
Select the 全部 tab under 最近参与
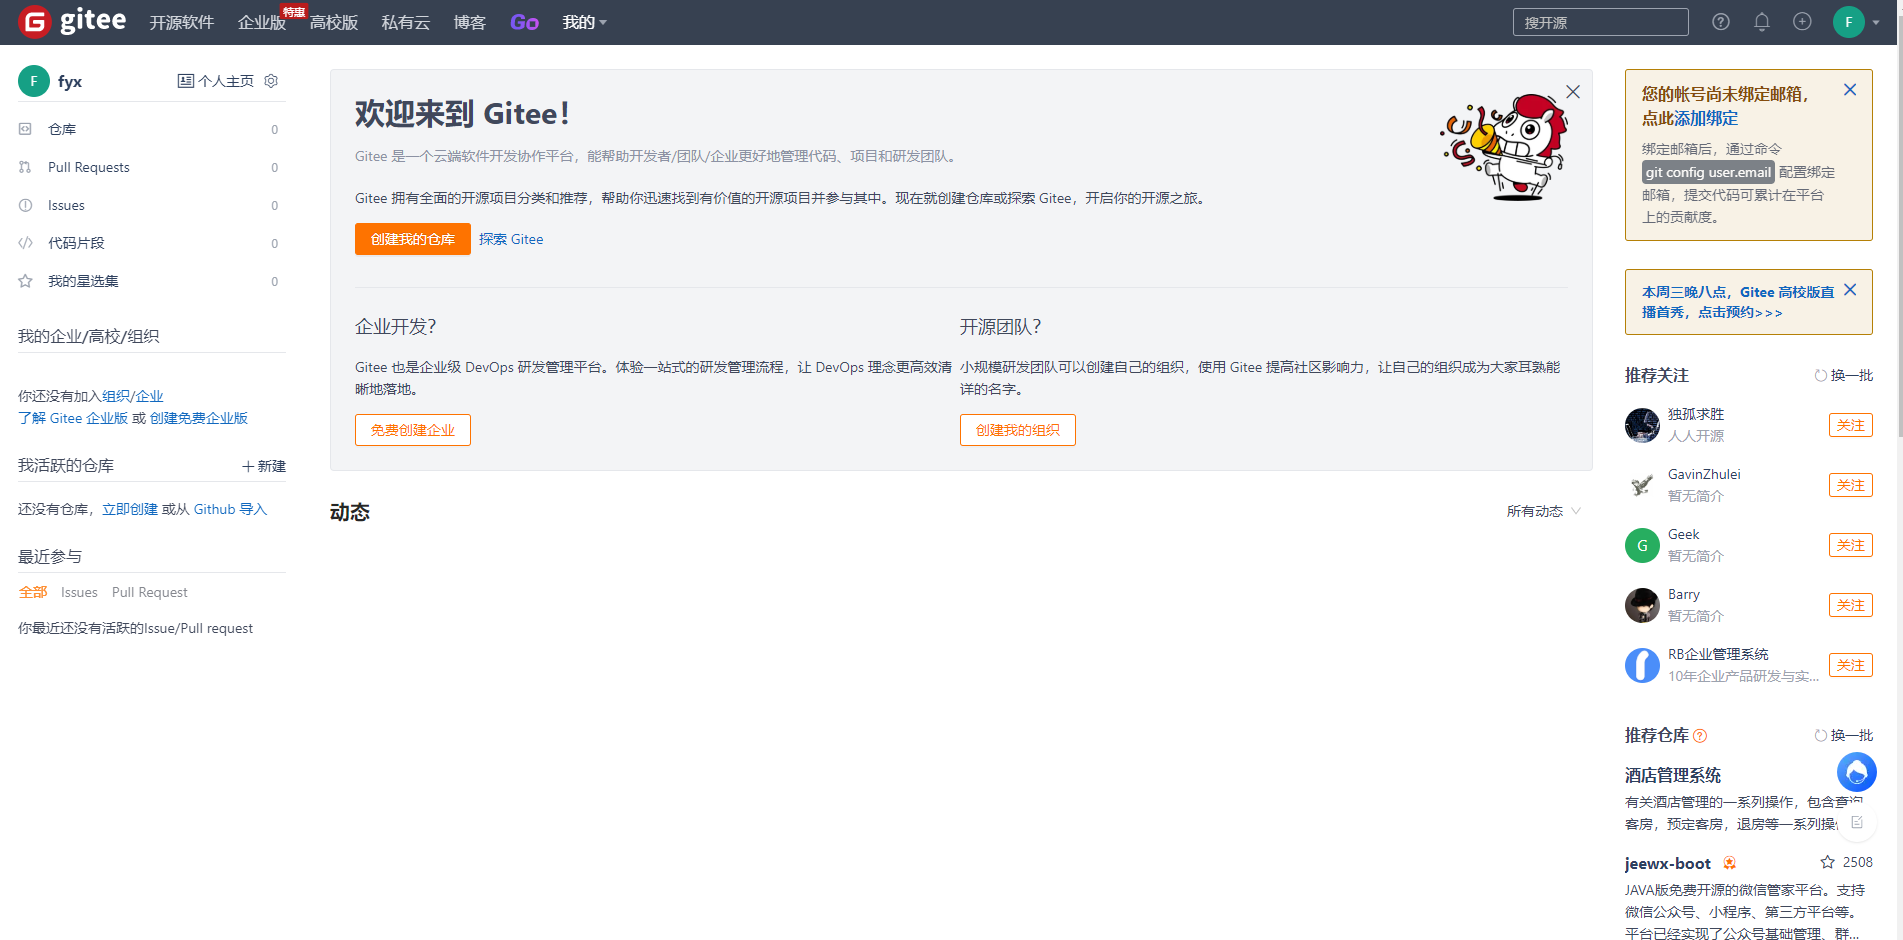coord(33,592)
